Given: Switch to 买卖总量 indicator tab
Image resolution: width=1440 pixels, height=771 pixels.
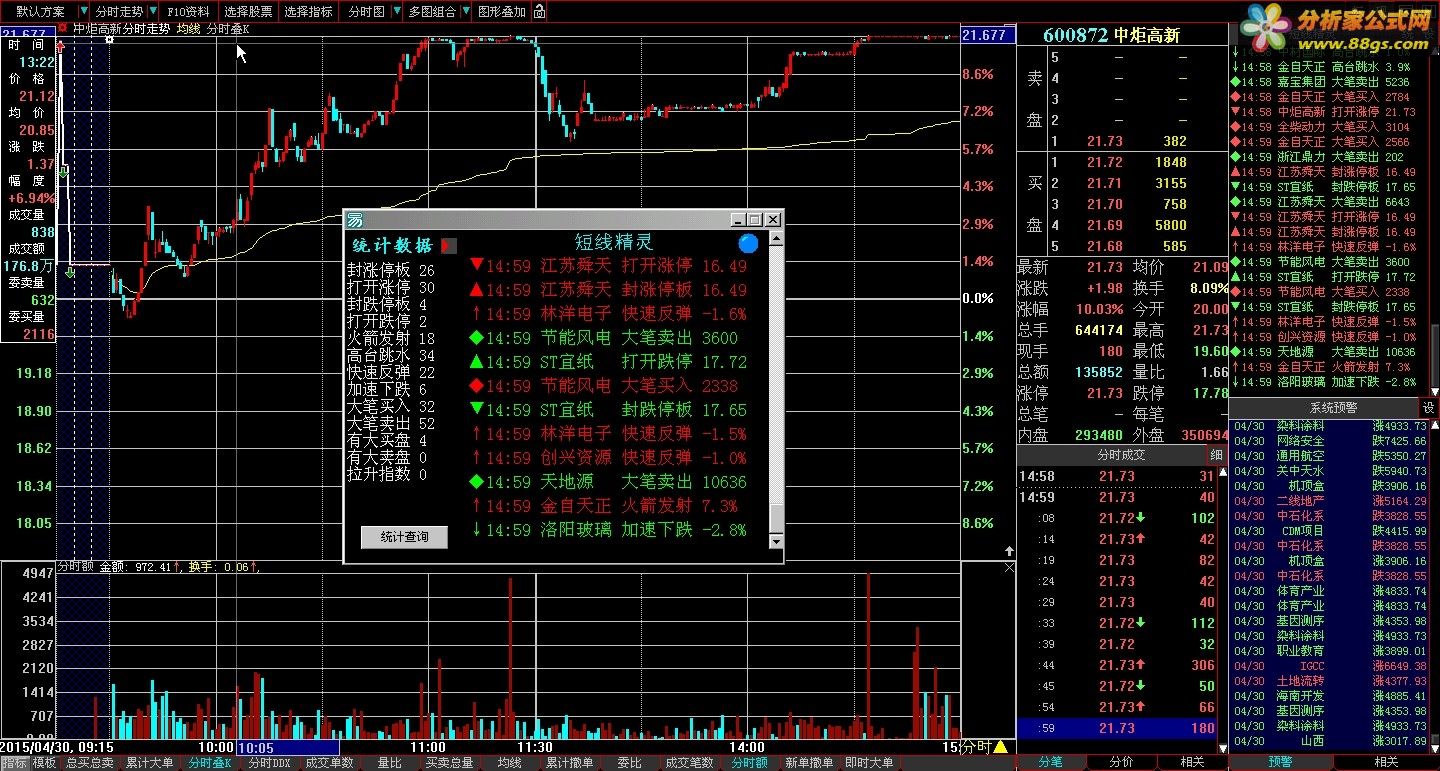Looking at the screenshot, I should (x=449, y=763).
